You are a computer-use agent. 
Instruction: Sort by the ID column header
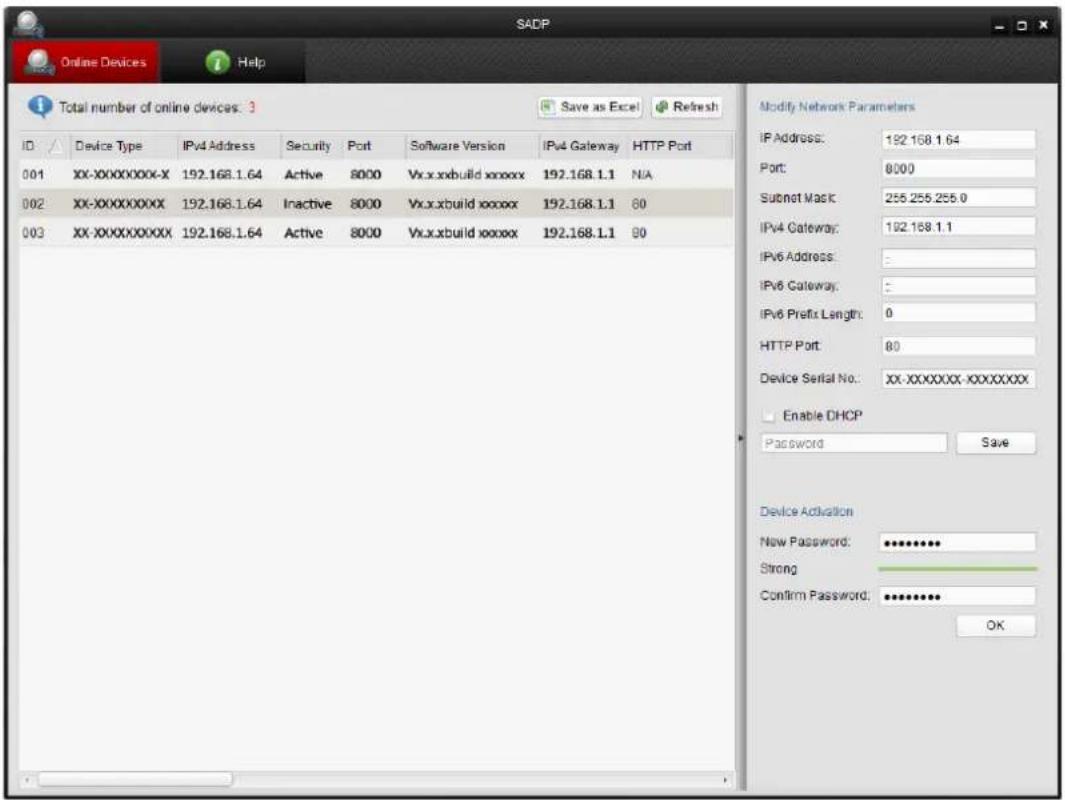tap(42, 145)
